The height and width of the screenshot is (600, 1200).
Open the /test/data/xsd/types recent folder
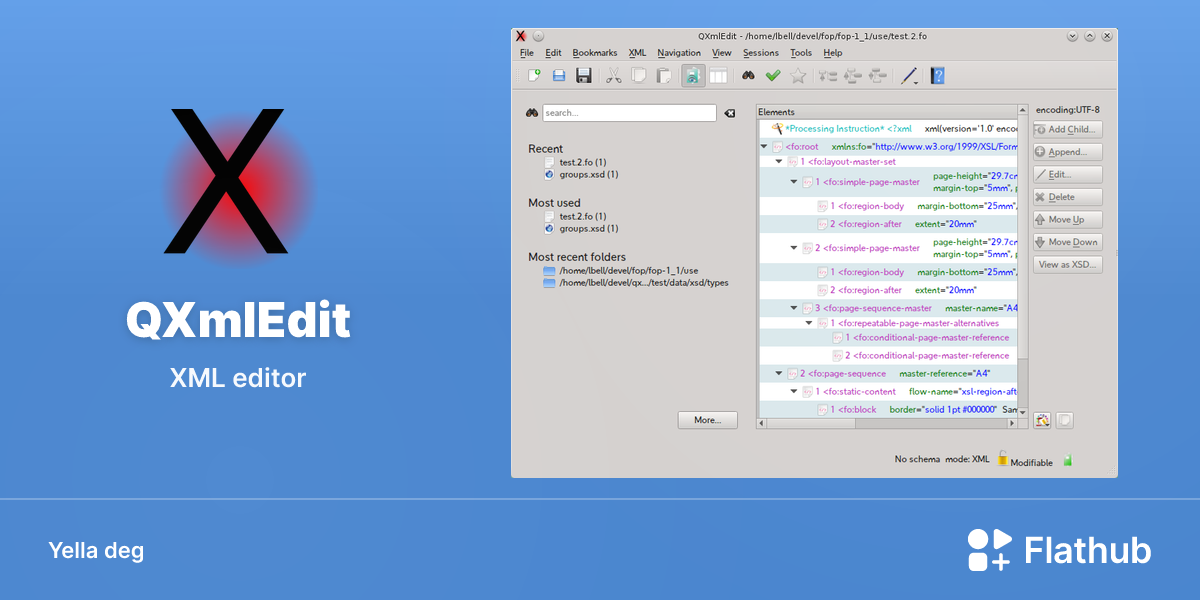pyautogui.click(x=643, y=283)
